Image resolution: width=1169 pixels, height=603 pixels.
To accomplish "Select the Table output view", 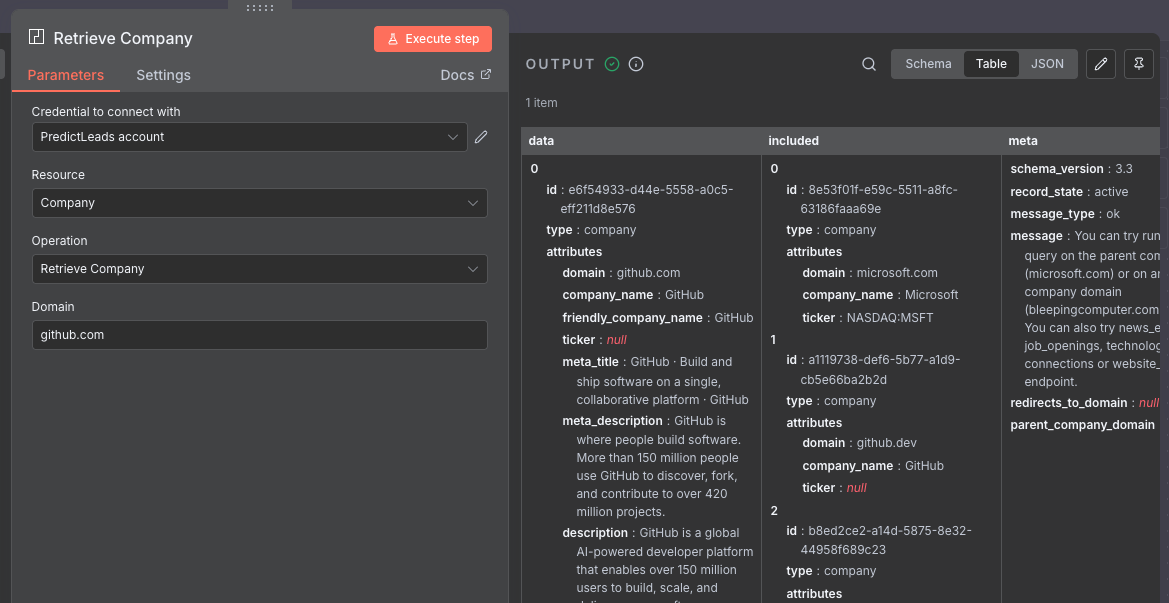I will (x=992, y=64).
